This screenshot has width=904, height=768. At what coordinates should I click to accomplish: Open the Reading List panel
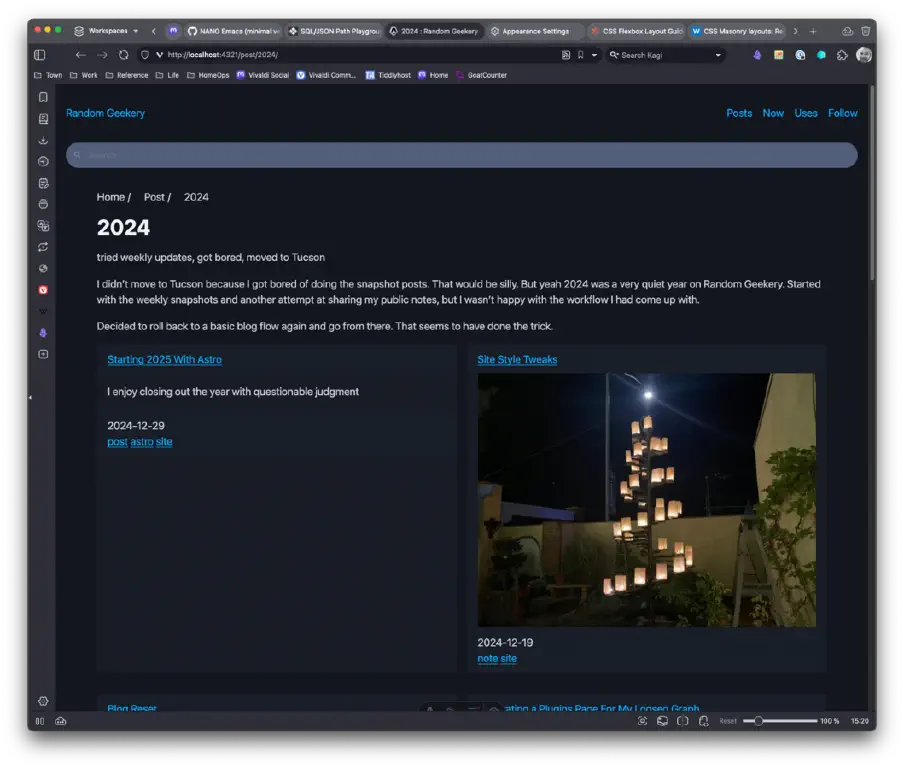pos(43,119)
